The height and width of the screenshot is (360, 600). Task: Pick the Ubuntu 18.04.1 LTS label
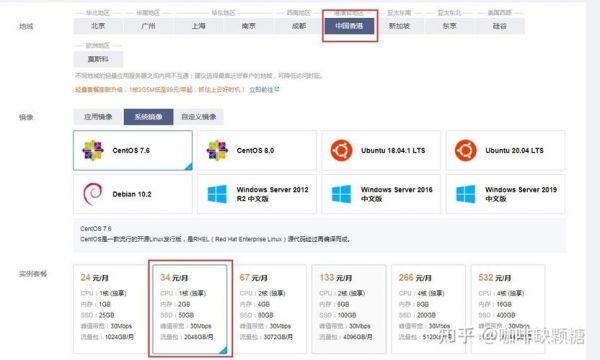coord(393,150)
